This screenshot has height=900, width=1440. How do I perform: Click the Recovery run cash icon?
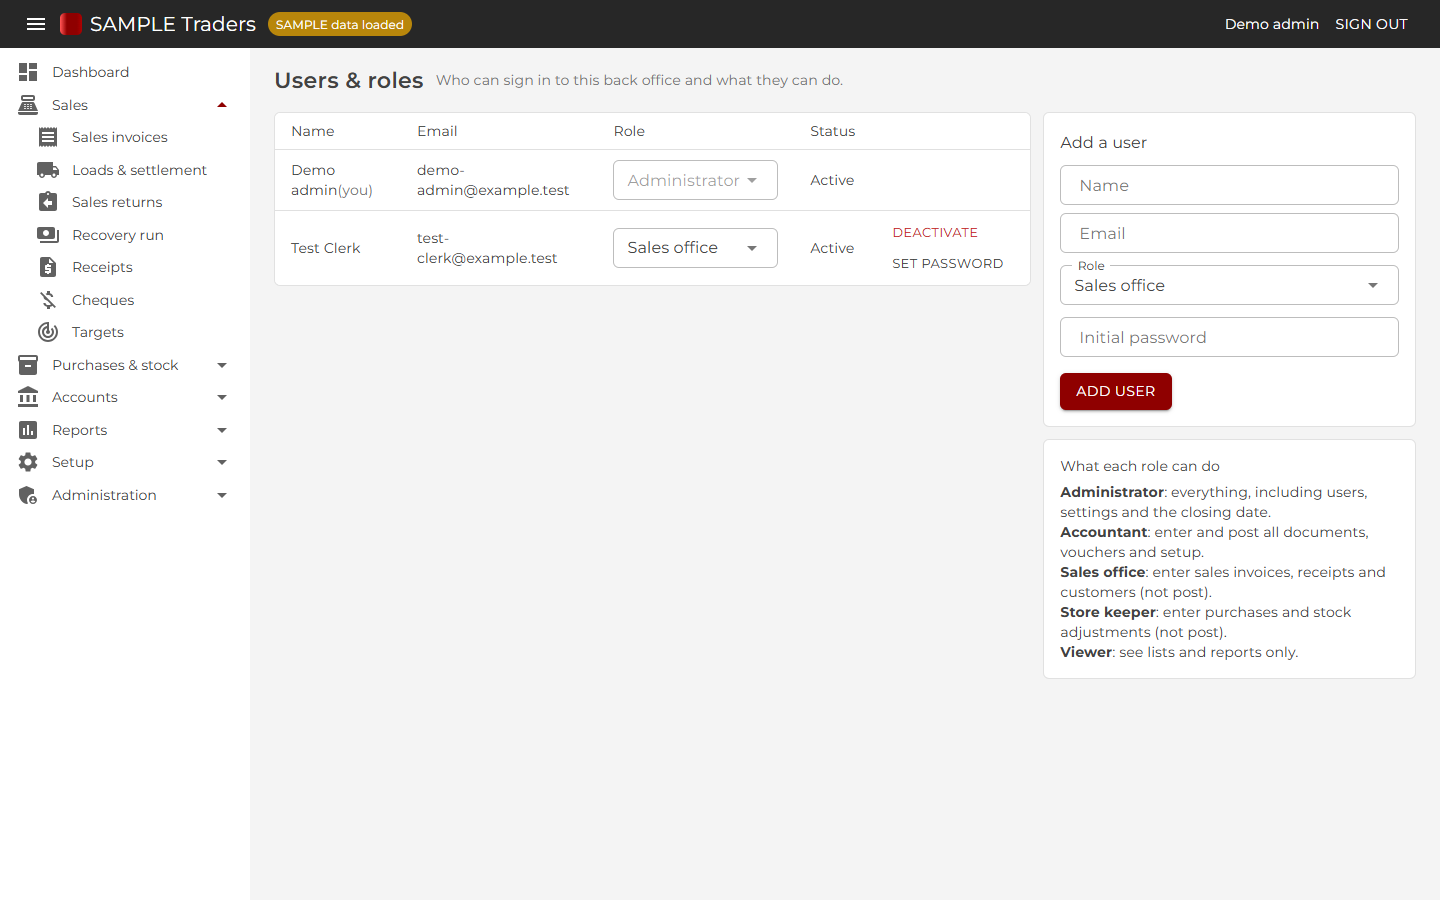coord(48,235)
